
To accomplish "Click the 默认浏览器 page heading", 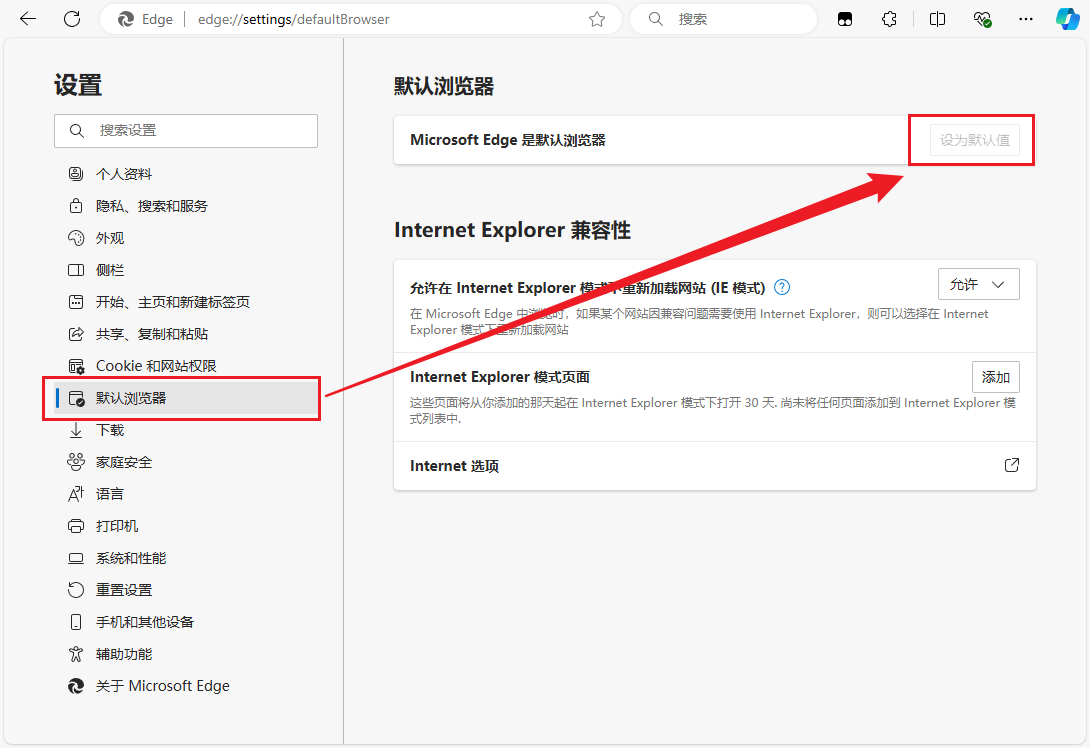I will [x=444, y=86].
